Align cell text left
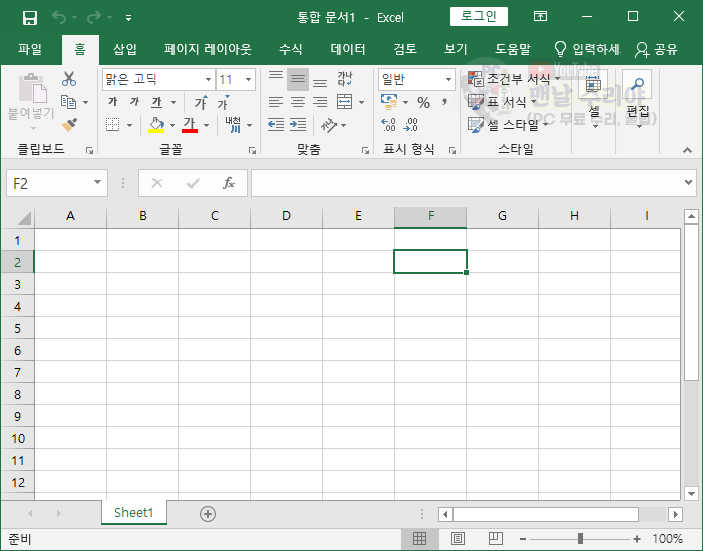Viewport: 703px width, 551px height. coord(276,102)
